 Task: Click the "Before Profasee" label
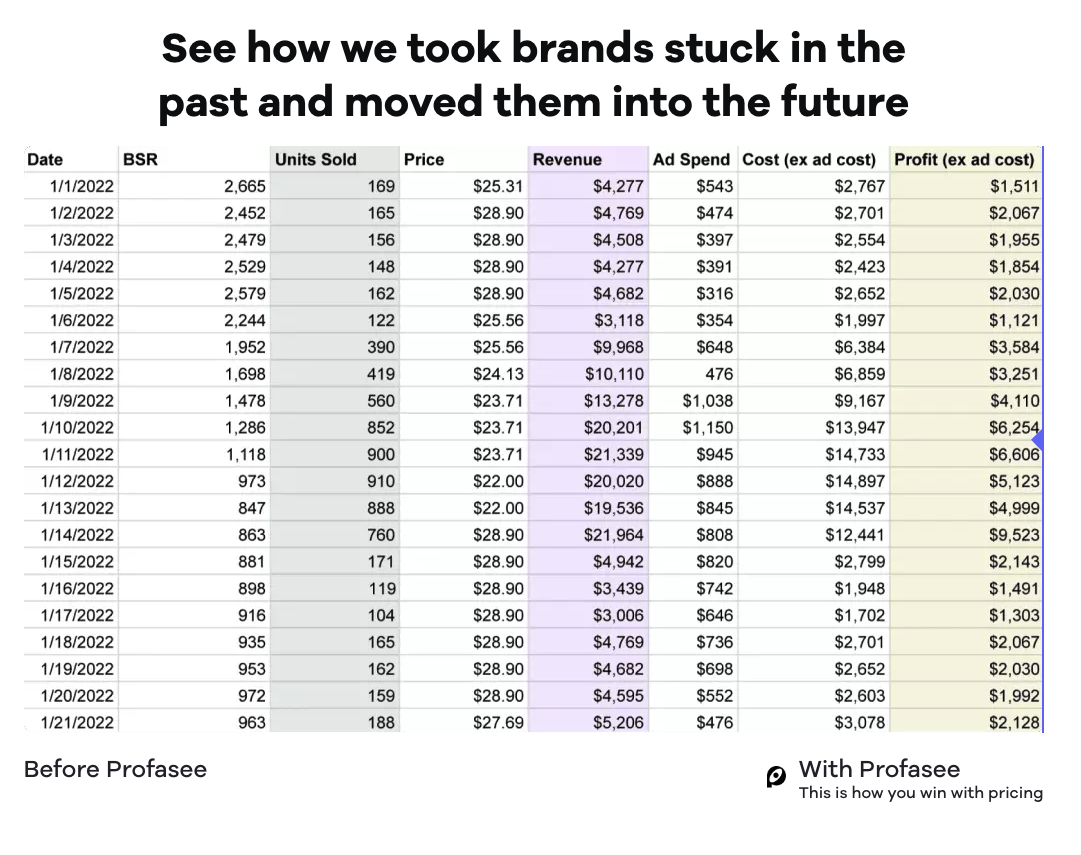pos(115,769)
